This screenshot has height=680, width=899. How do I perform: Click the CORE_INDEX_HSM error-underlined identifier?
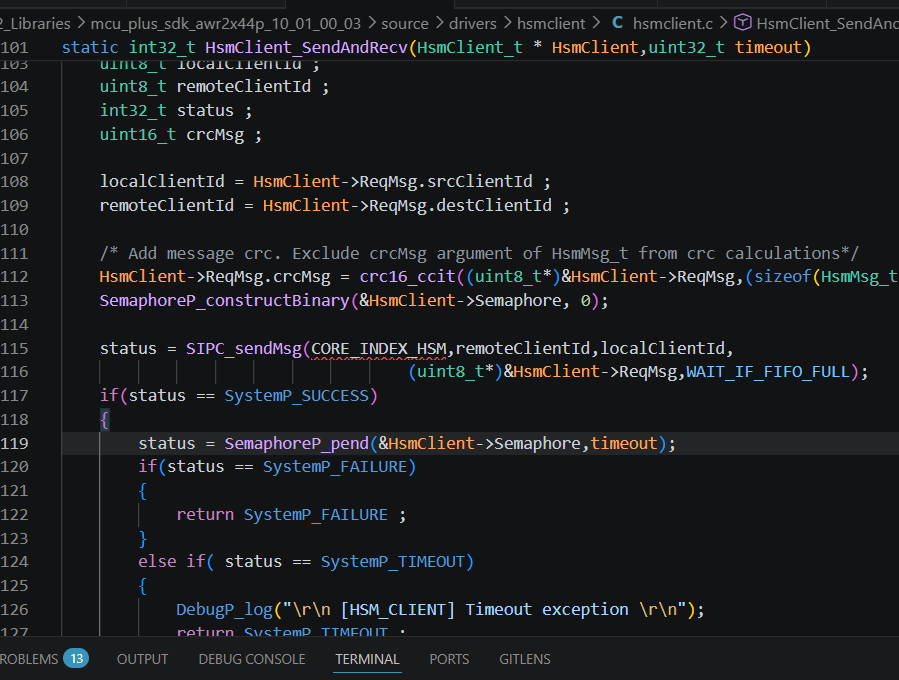pyautogui.click(x=378, y=349)
